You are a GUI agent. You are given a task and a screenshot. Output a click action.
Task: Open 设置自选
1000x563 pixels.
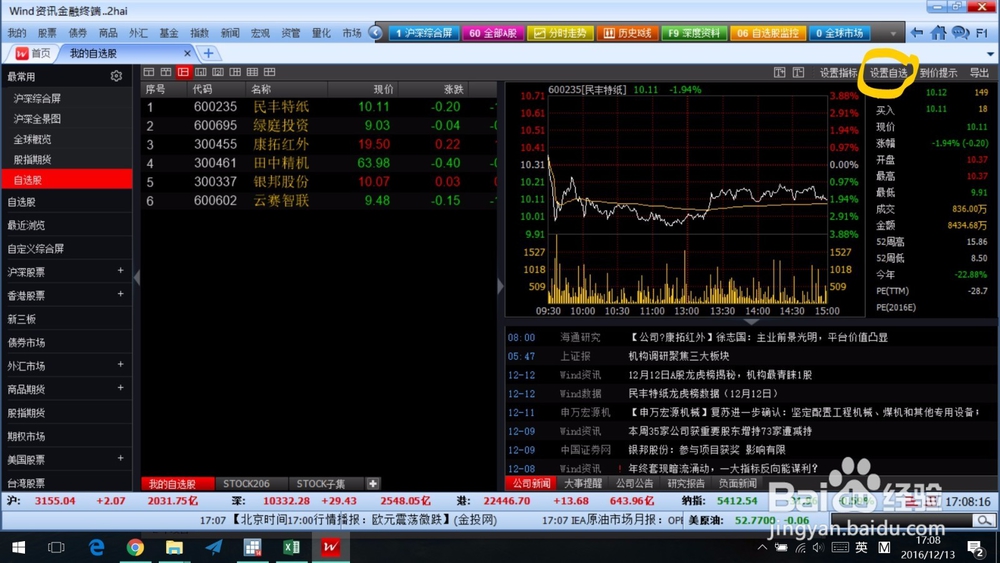tap(888, 73)
